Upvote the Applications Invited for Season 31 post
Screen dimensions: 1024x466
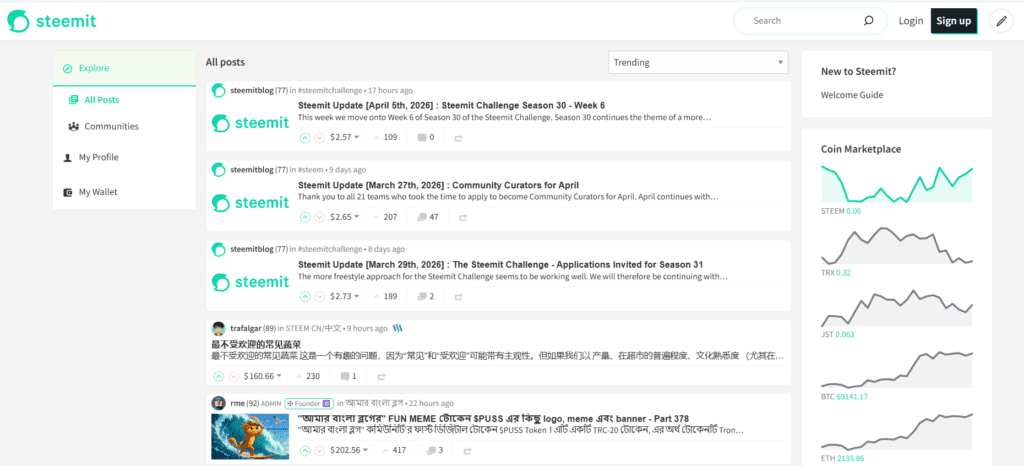305,296
